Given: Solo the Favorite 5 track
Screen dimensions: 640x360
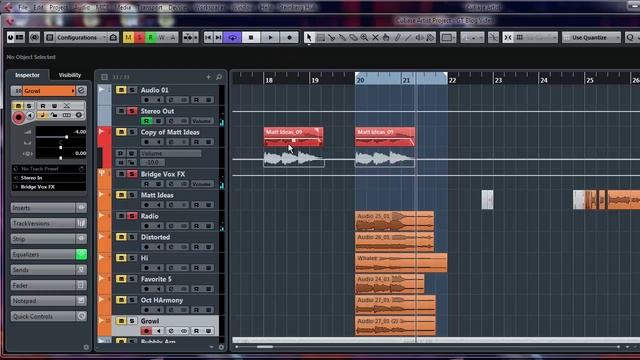Looking at the screenshot, I should [132, 279].
